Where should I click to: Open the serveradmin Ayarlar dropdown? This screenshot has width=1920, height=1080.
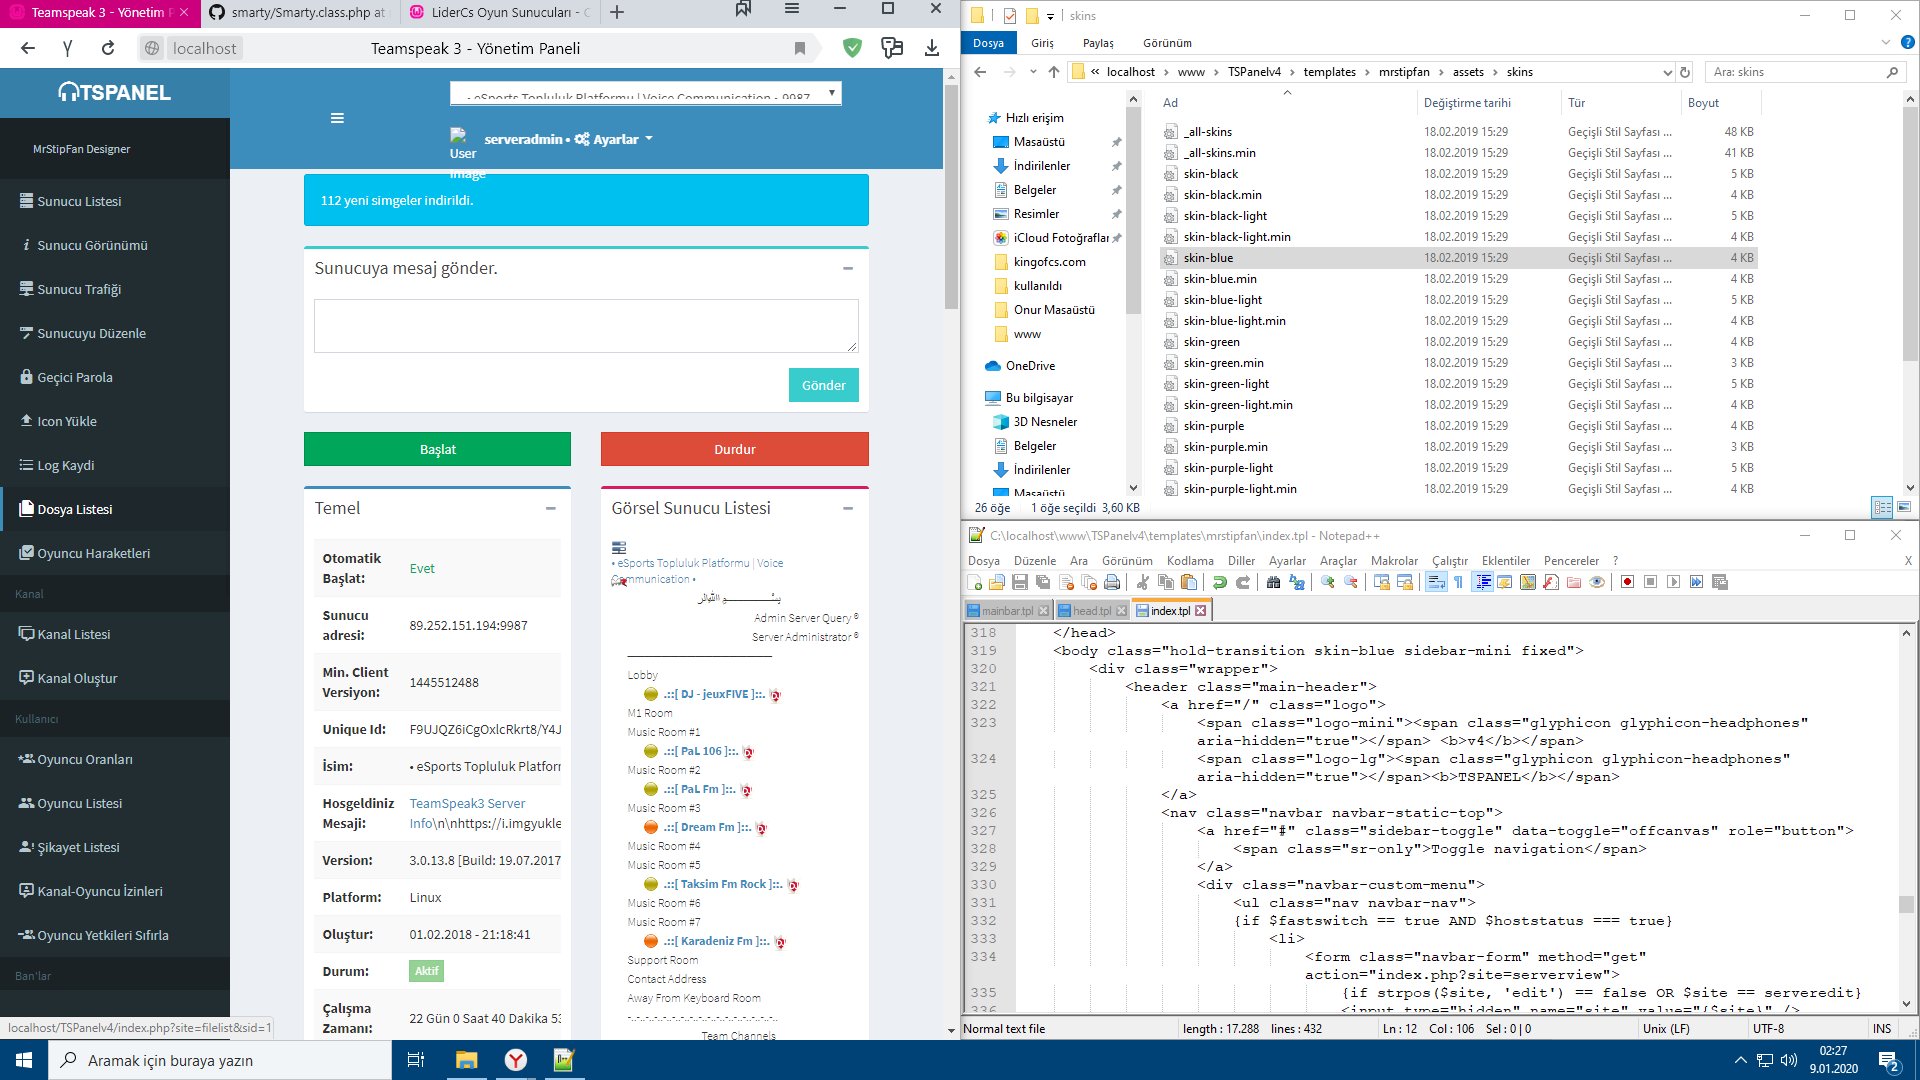pyautogui.click(x=569, y=139)
